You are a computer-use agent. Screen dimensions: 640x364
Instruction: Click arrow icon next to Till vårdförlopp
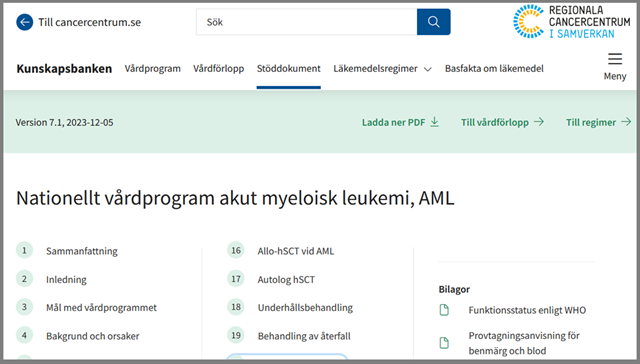(x=539, y=122)
